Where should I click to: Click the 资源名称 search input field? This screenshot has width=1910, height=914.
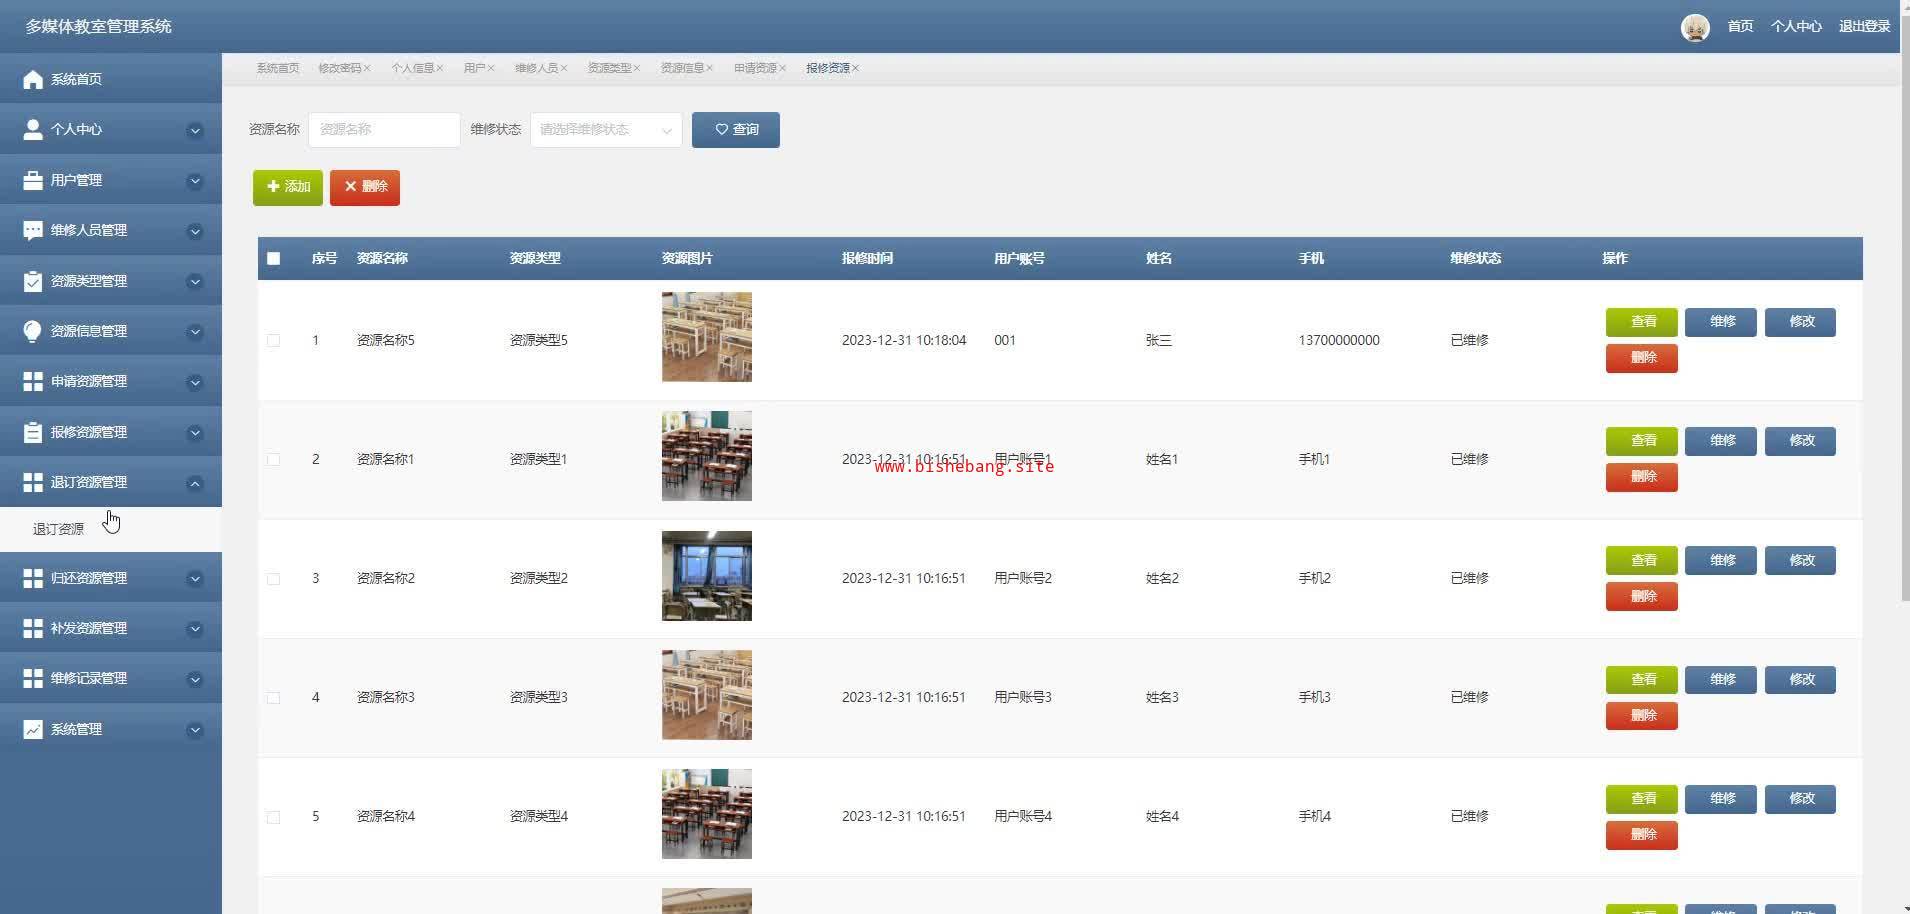point(384,130)
